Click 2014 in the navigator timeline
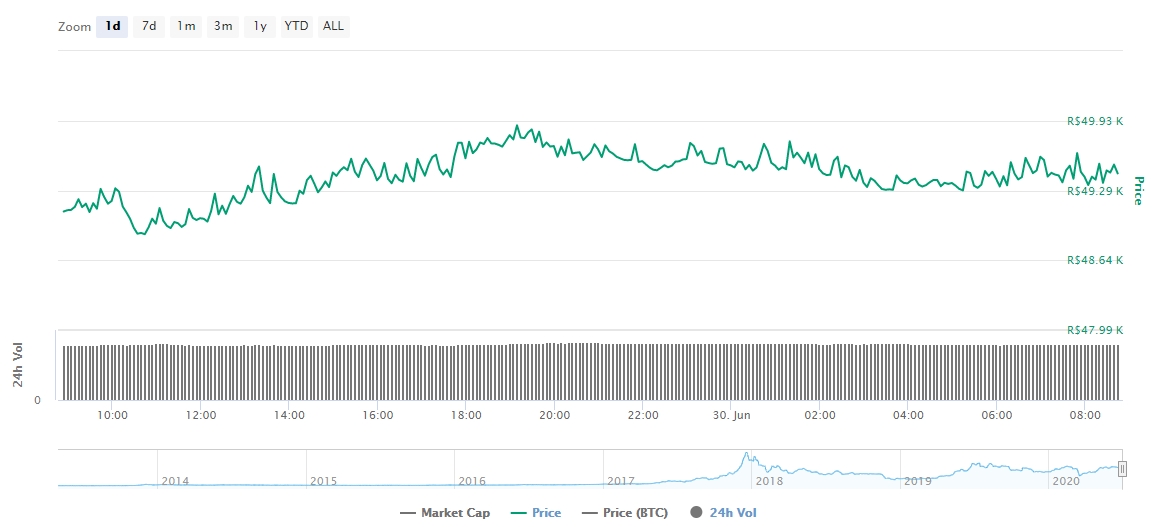The height and width of the screenshot is (527, 1152). coord(175,481)
